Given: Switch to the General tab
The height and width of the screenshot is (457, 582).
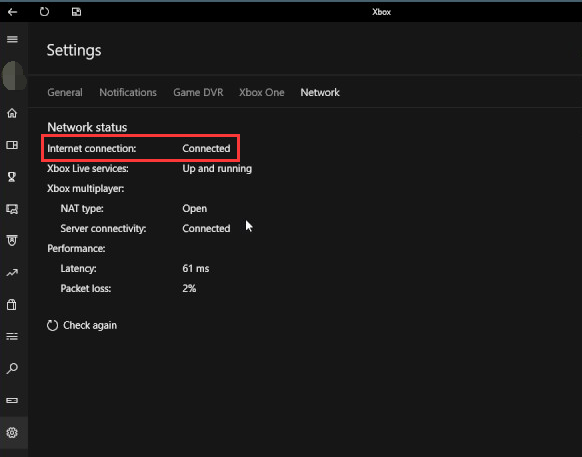Looking at the screenshot, I should point(65,92).
